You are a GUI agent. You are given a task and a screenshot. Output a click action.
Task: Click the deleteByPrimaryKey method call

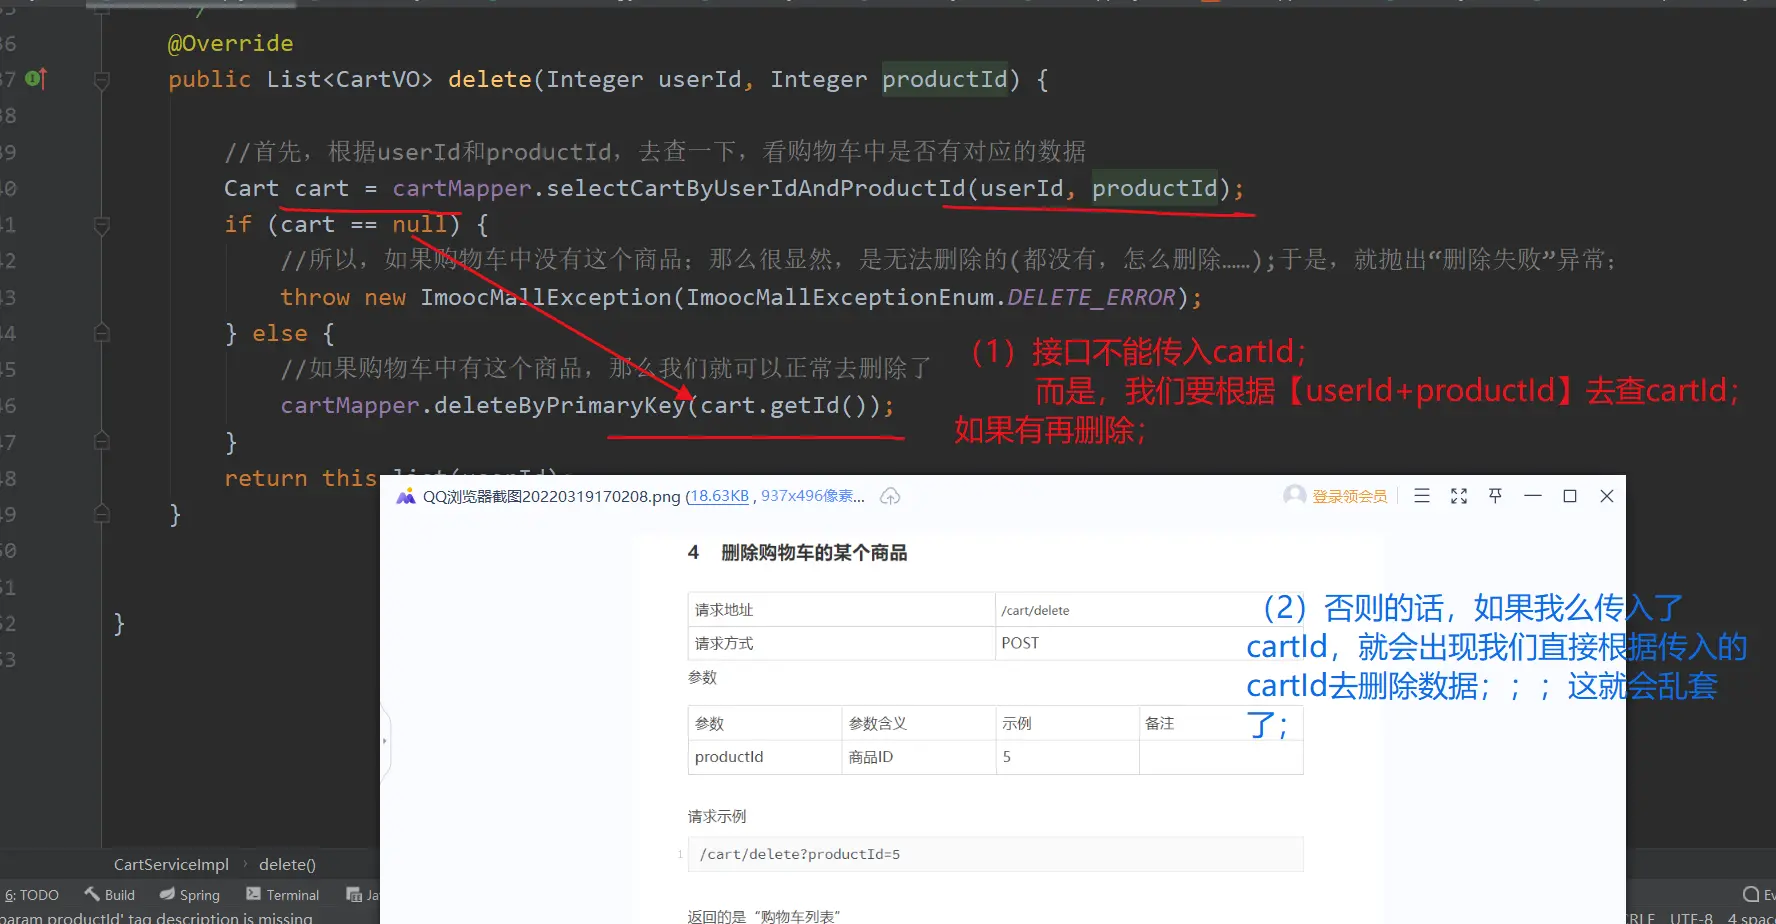click(x=559, y=405)
